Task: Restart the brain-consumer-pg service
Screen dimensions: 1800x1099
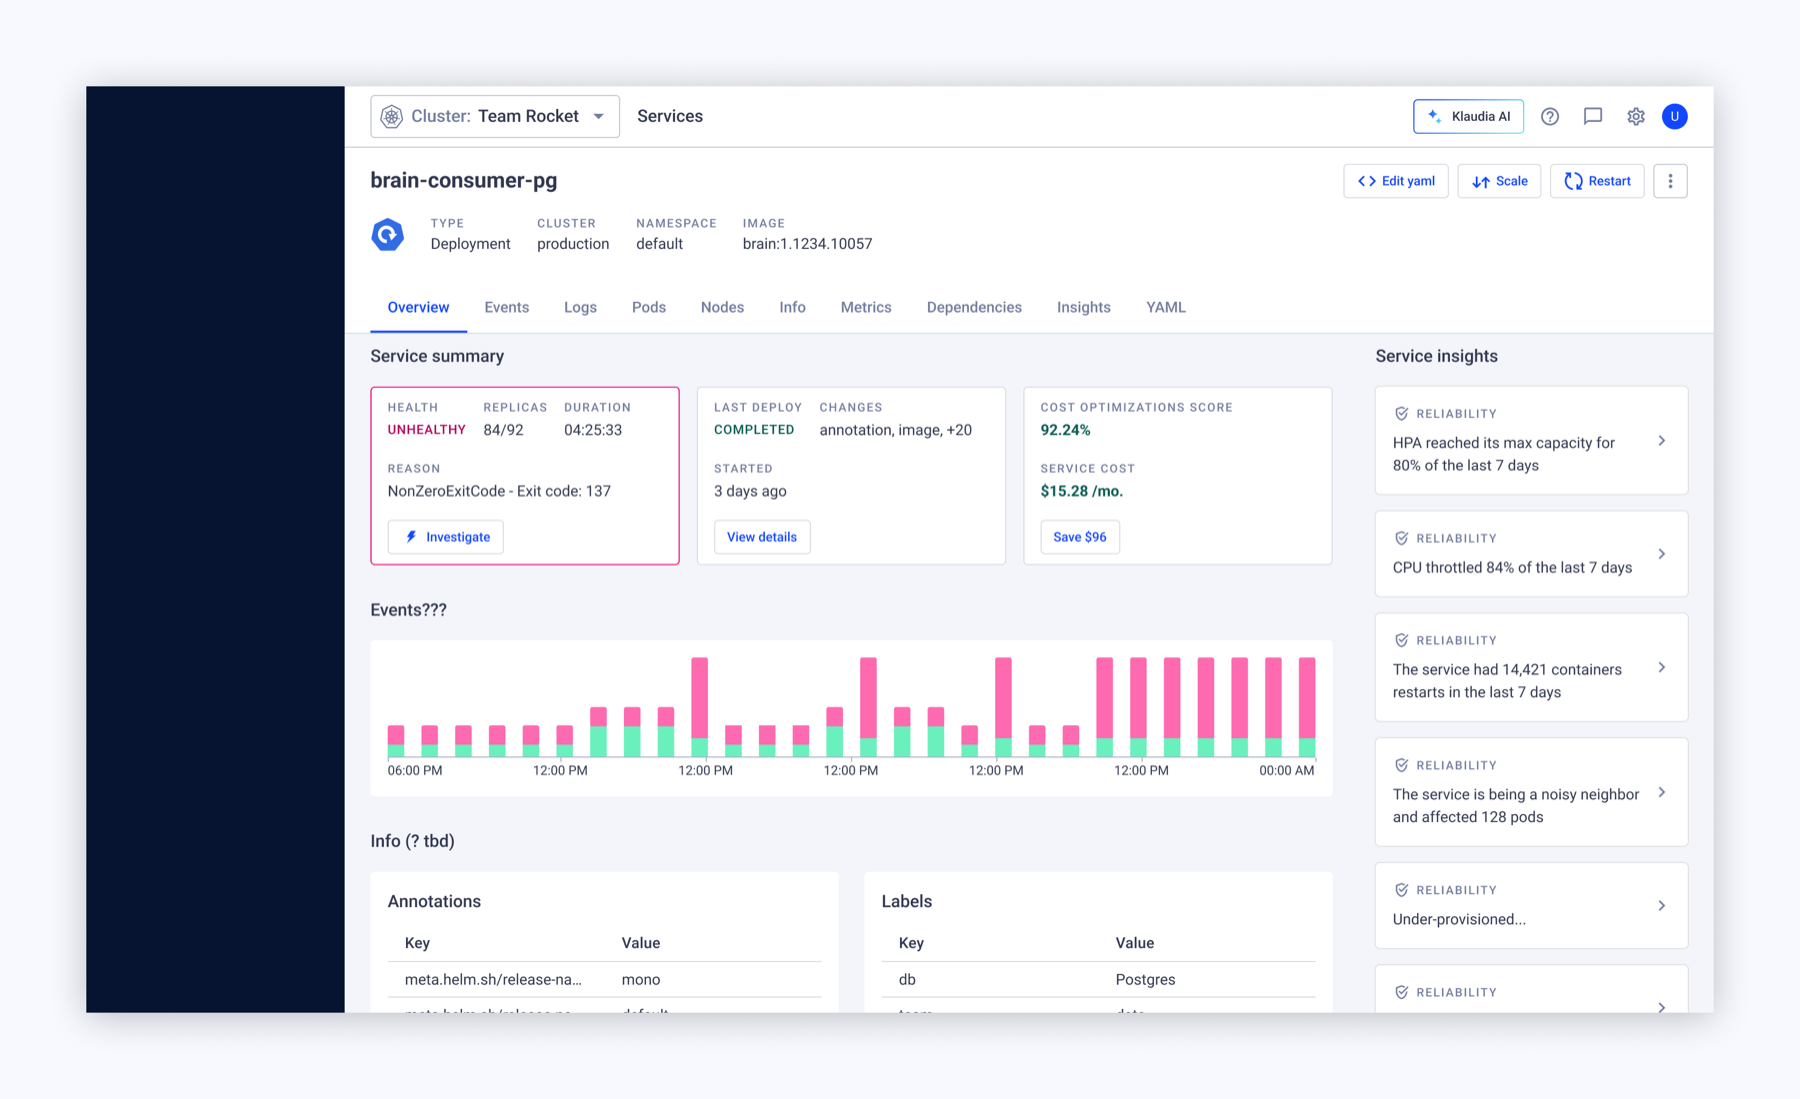Action: pyautogui.click(x=1597, y=181)
